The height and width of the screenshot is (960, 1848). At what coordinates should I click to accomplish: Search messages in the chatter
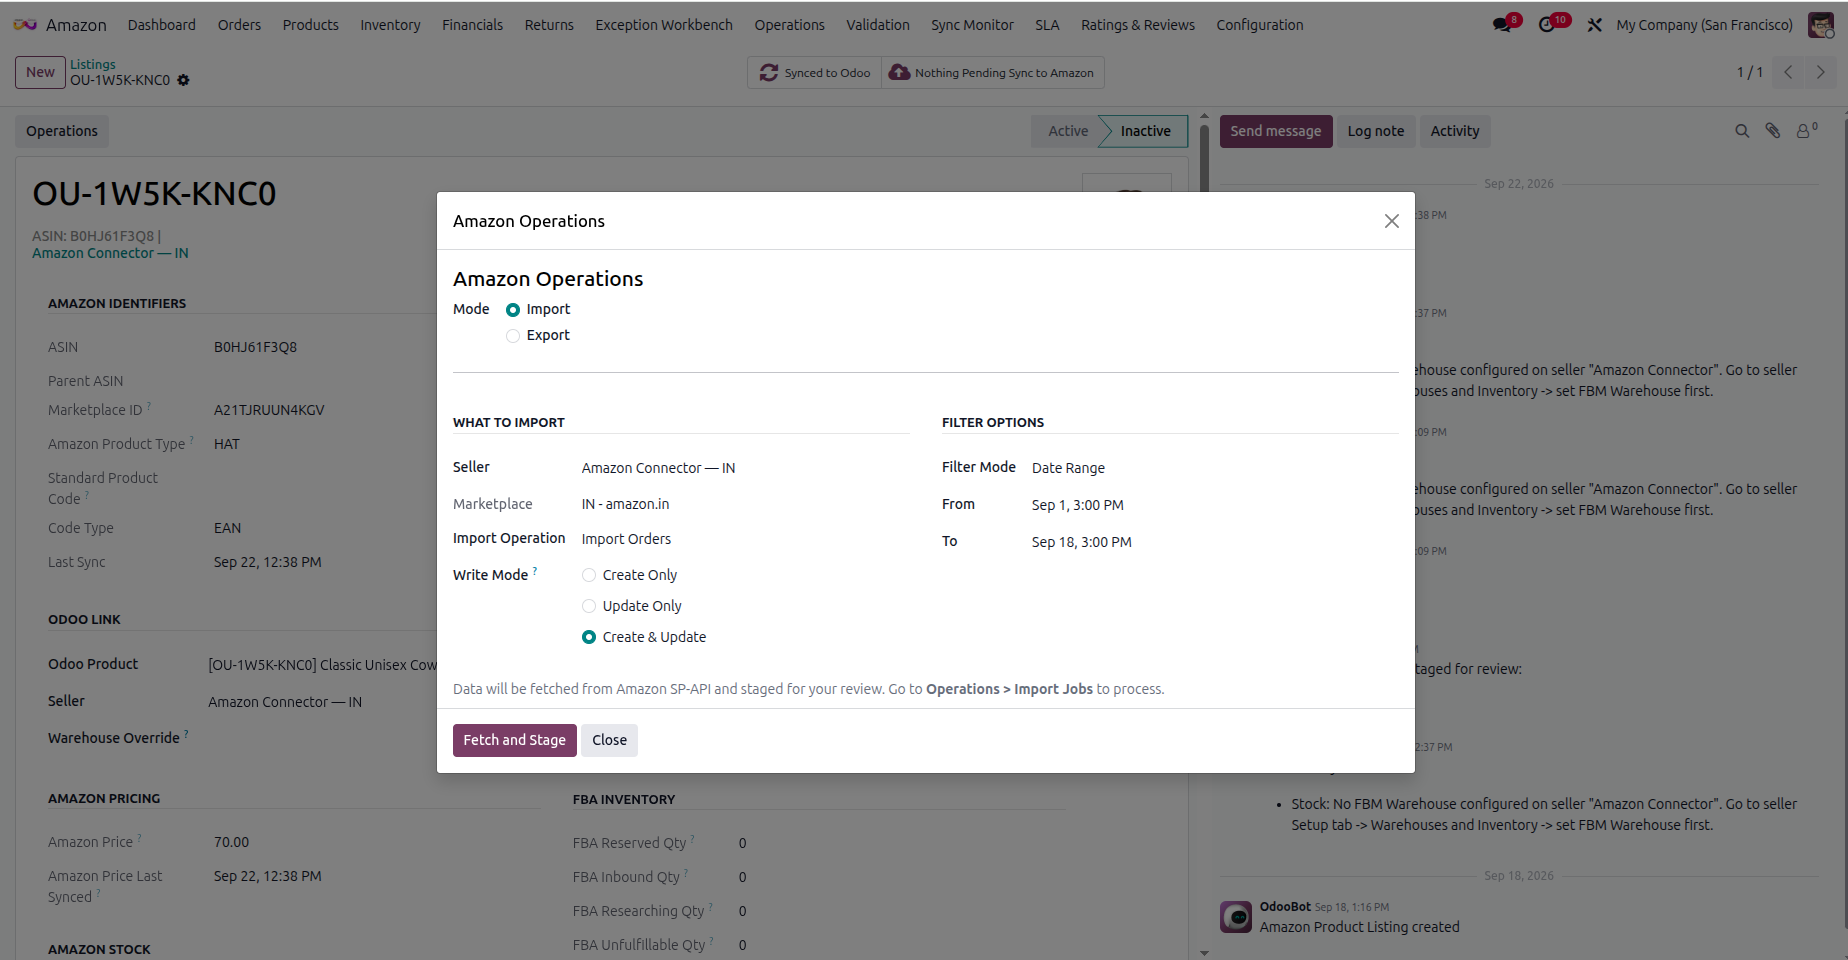tap(1742, 131)
